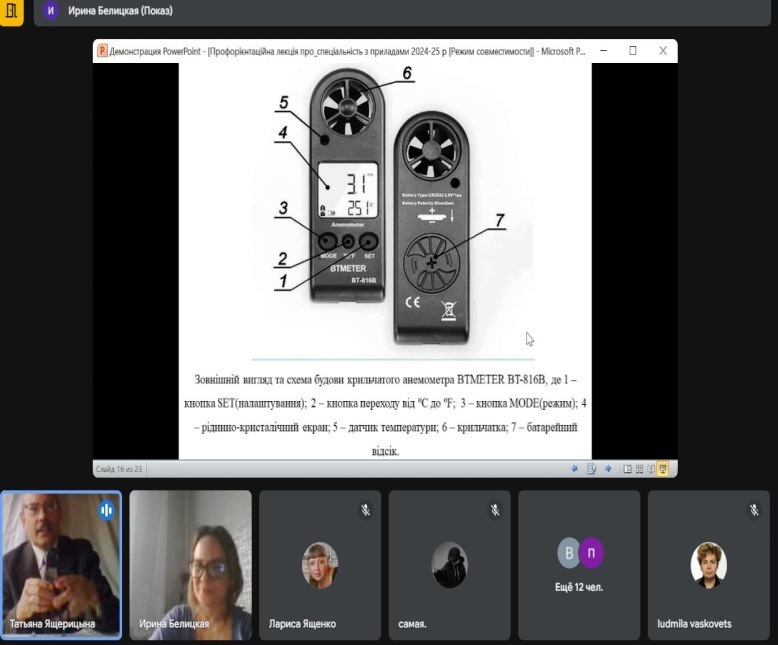778x645 pixels.
Task: Select the Slide Show view icon
Action: [663, 469]
